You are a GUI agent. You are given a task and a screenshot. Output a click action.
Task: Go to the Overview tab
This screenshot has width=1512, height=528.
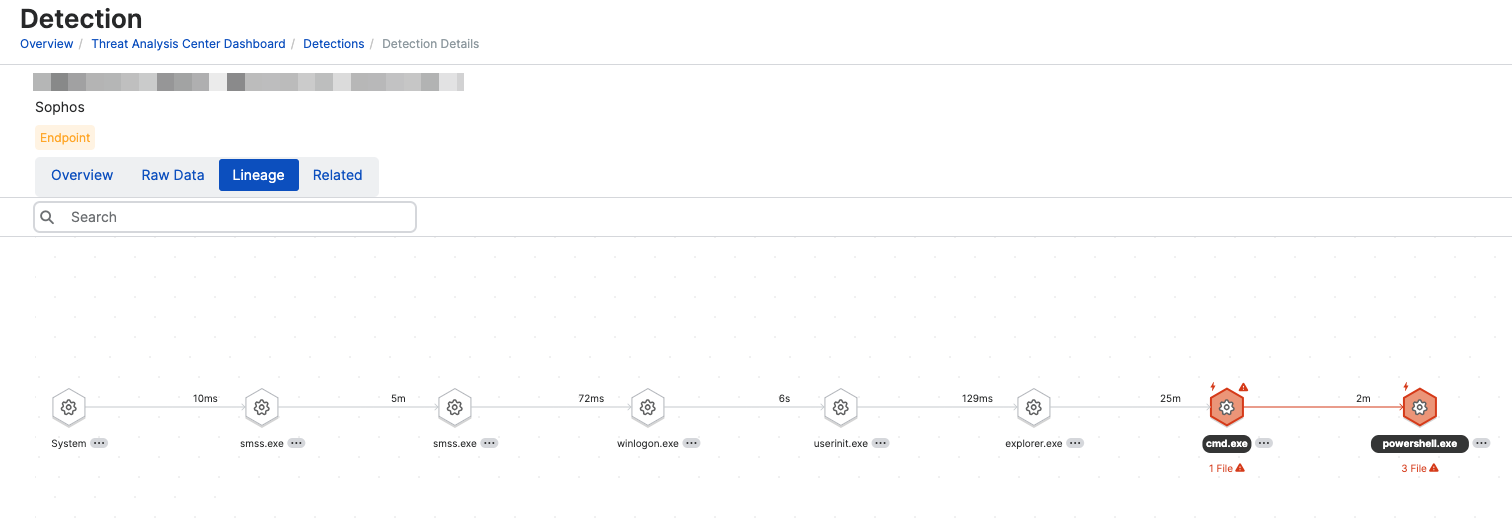[82, 175]
